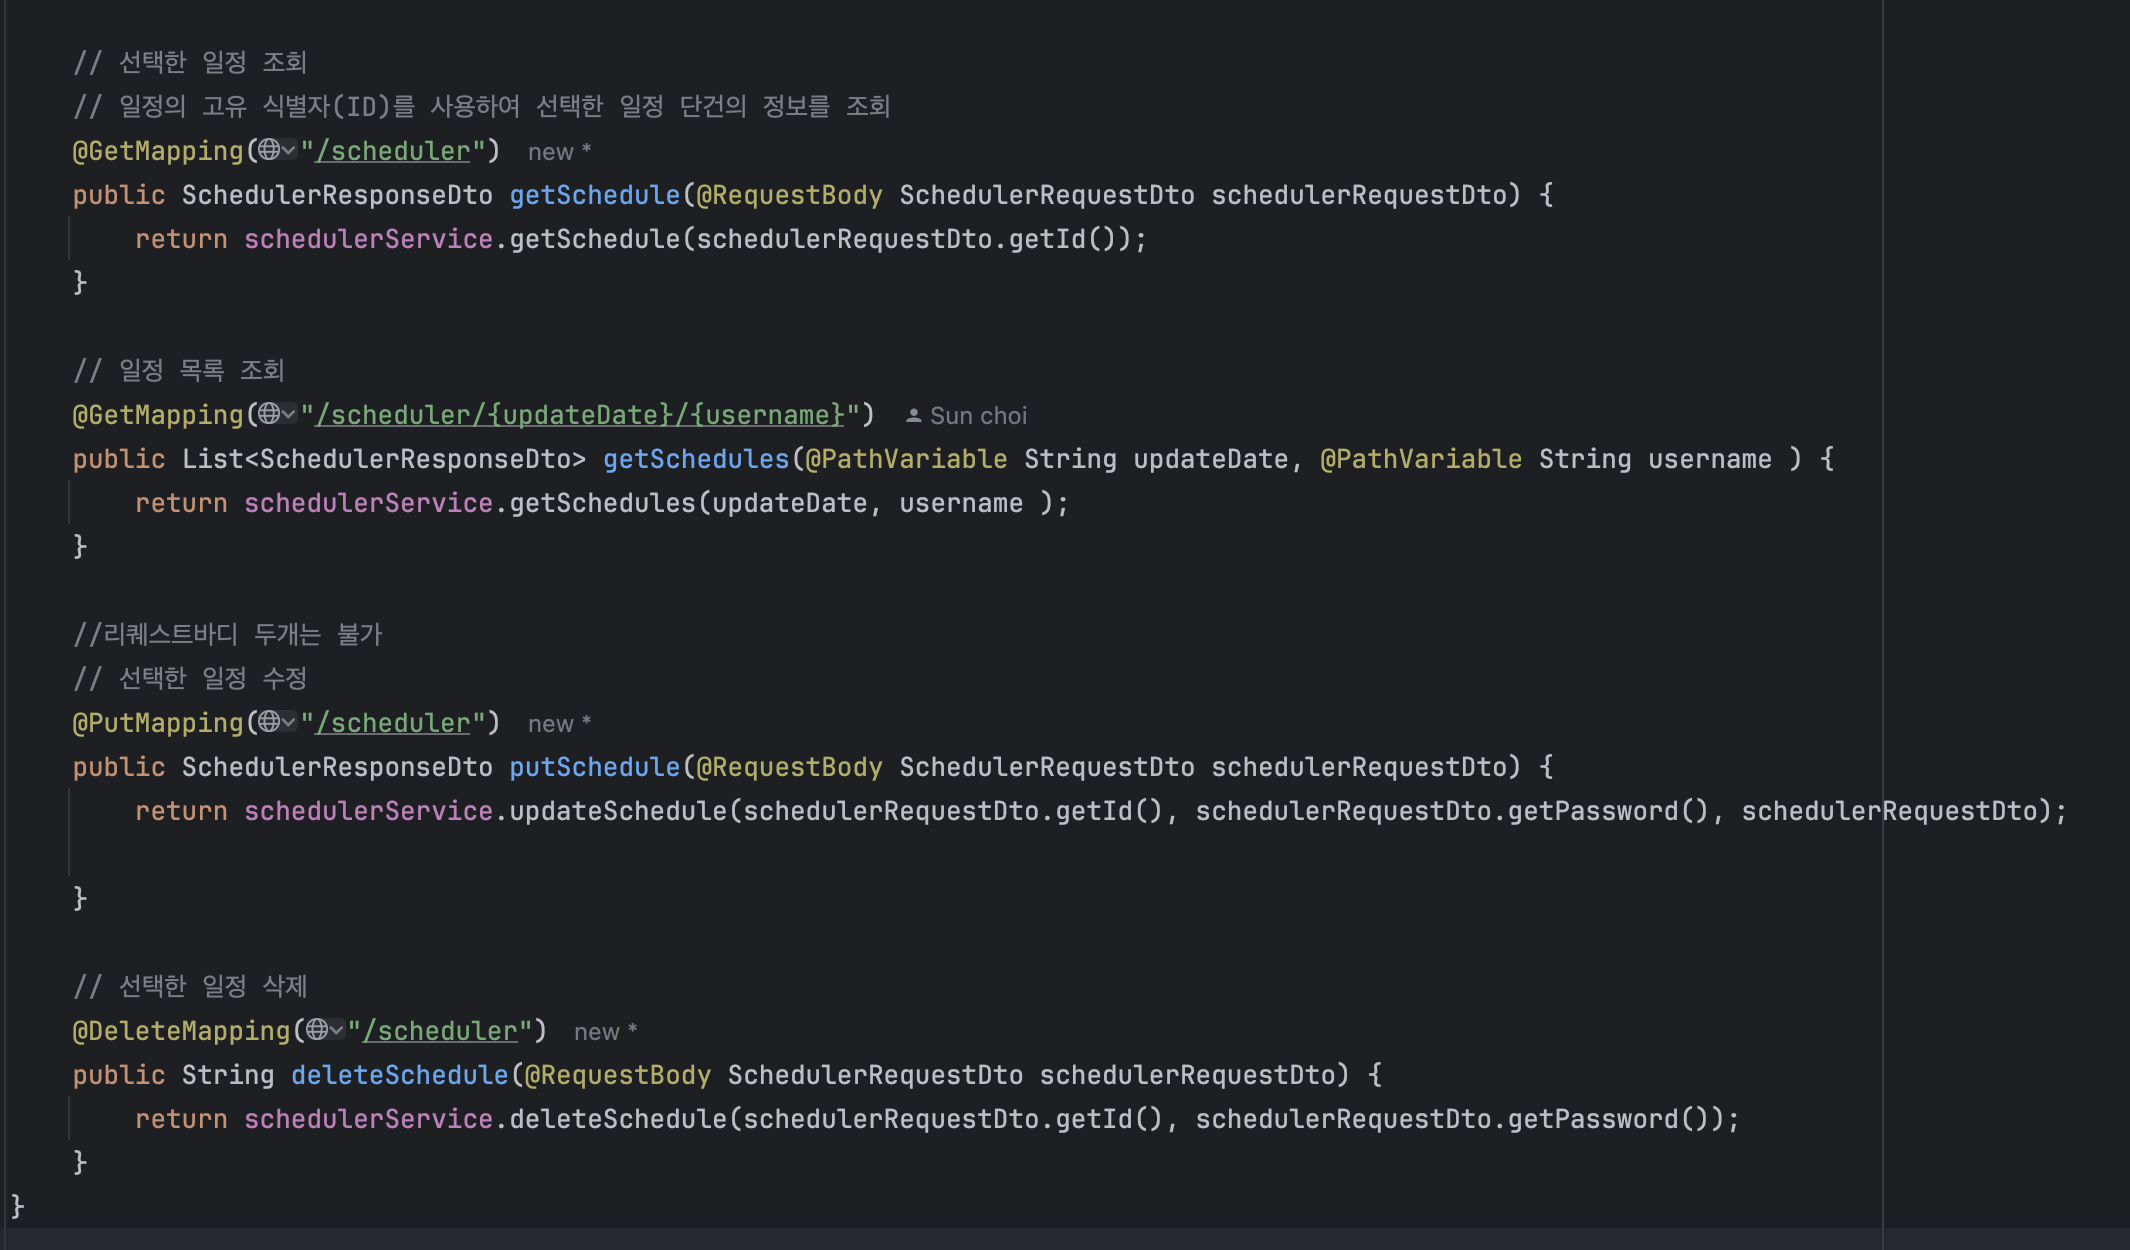Click the globe icon in the DeleteMapping annotation
Image resolution: width=2130 pixels, height=1250 pixels.
316,1030
